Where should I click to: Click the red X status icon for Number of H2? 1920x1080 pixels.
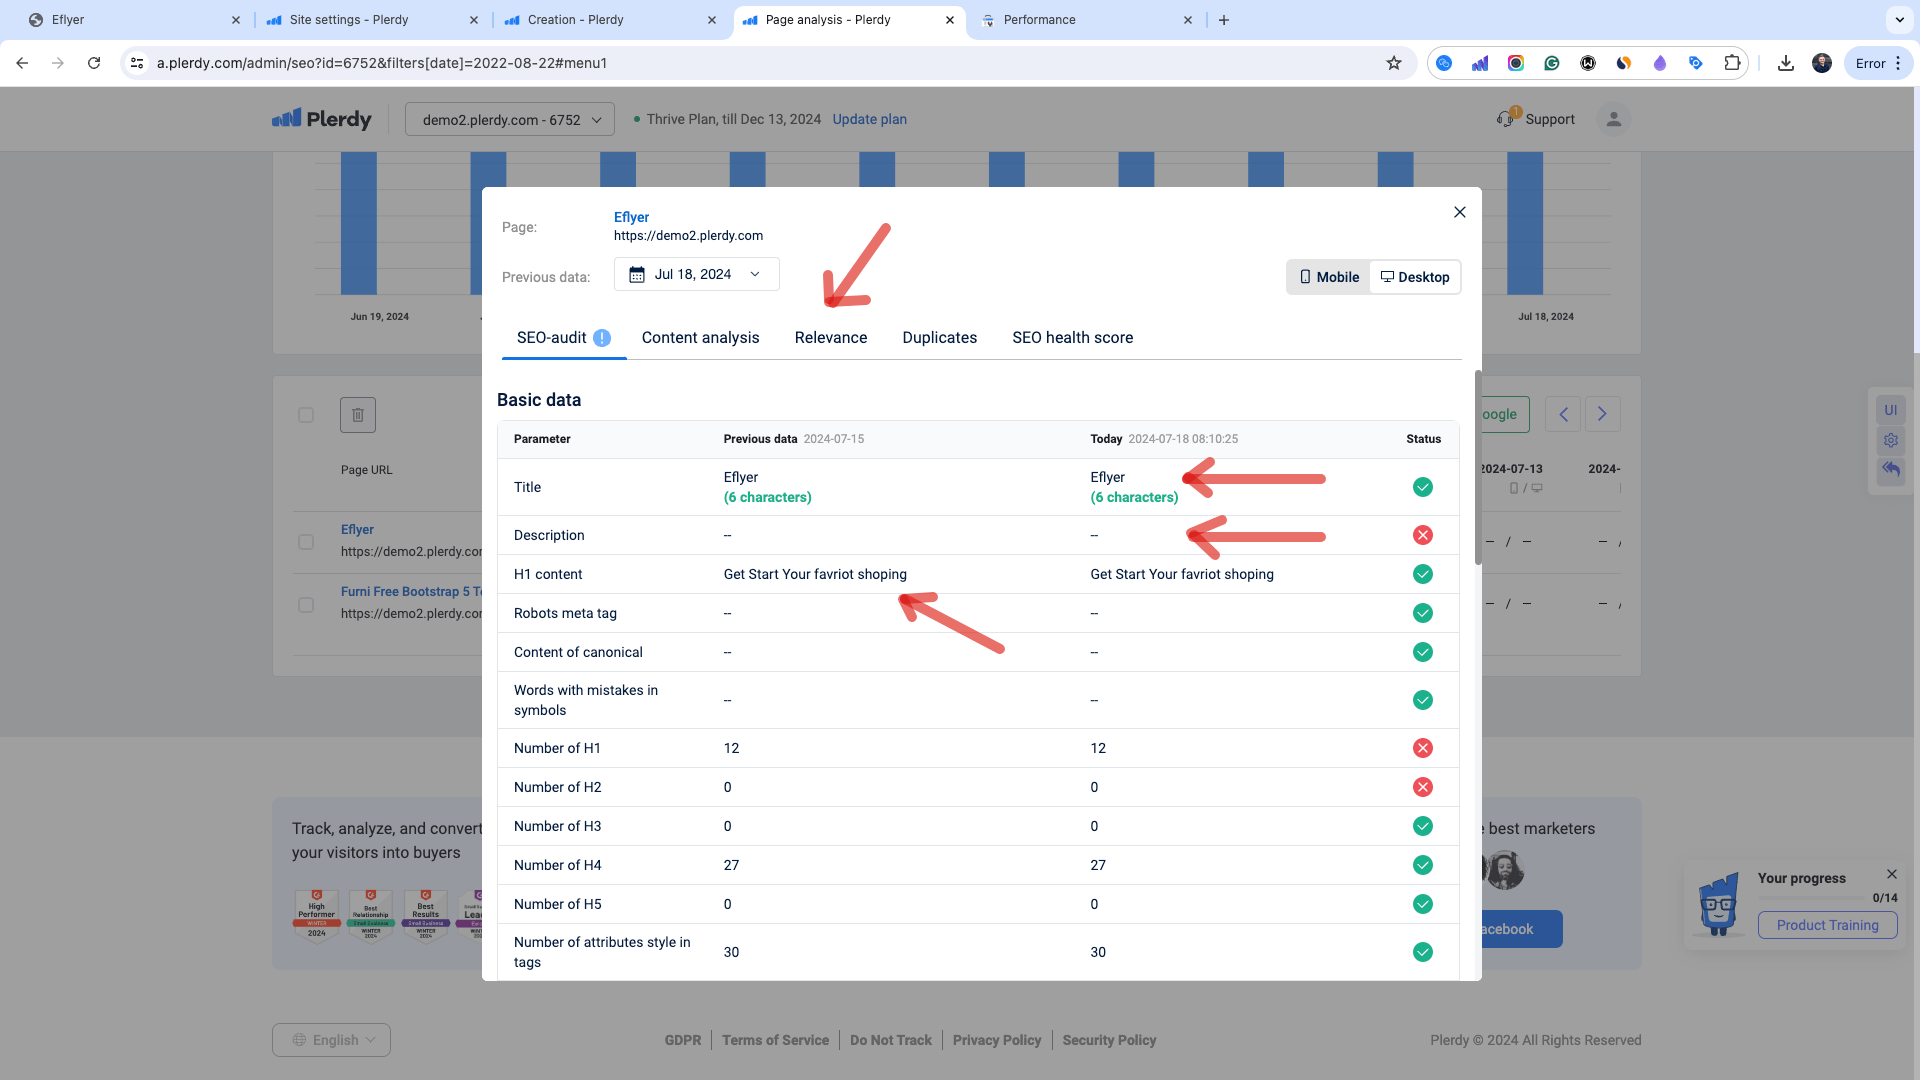[x=1423, y=787]
